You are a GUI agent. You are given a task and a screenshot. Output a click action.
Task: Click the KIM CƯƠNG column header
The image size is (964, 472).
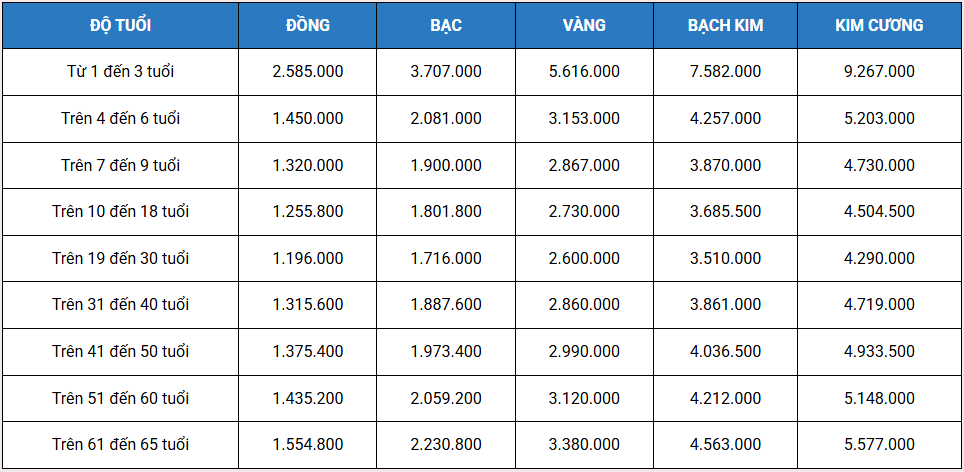pyautogui.click(x=879, y=25)
